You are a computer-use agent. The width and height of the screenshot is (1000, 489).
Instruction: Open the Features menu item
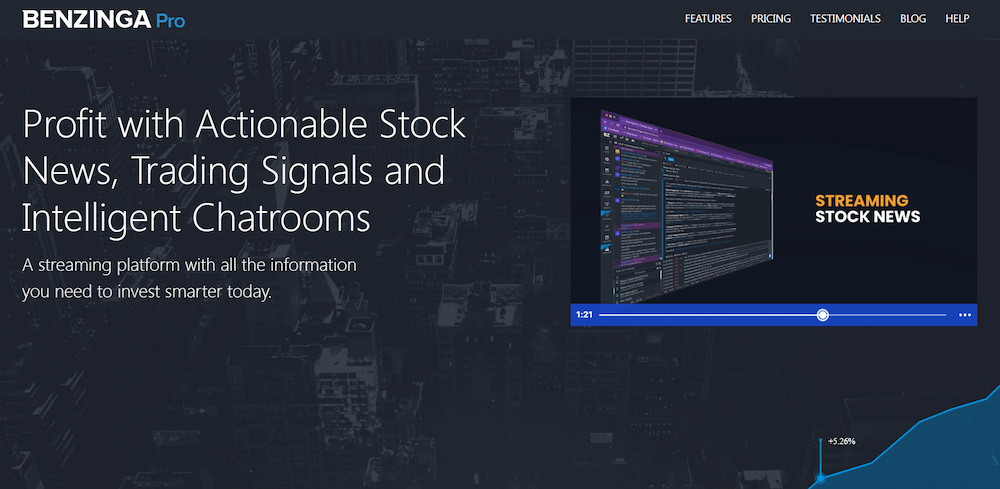pos(708,18)
